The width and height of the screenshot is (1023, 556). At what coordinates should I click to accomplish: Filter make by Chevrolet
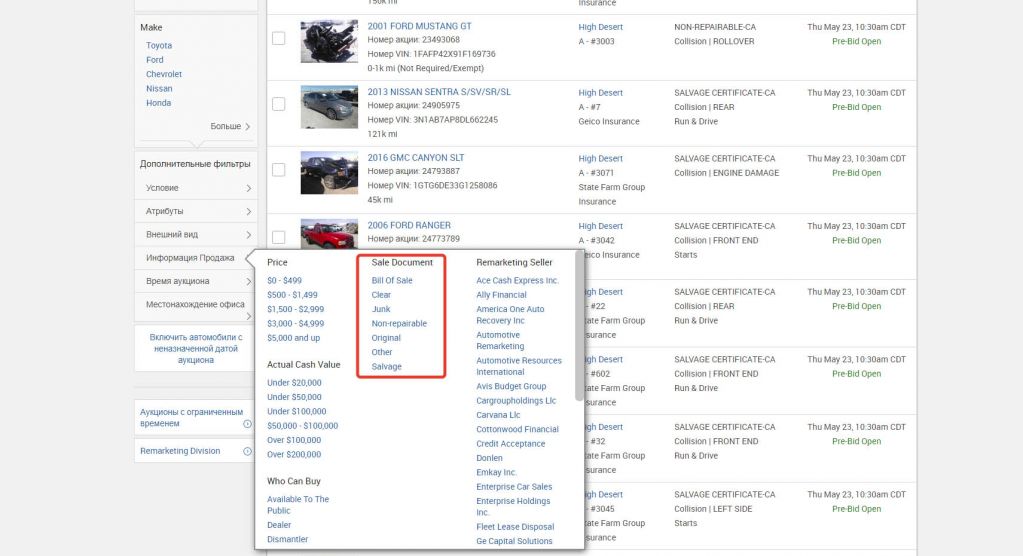tap(164, 74)
